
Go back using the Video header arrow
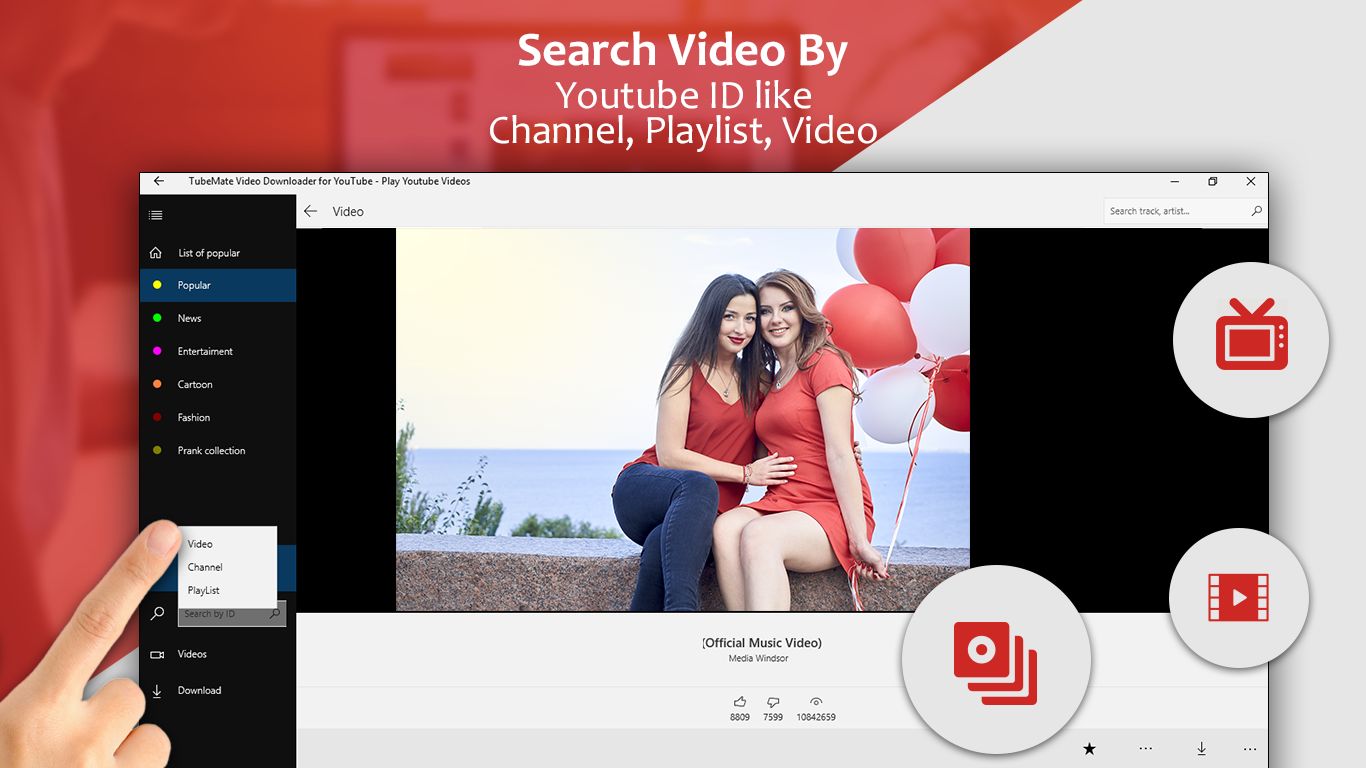point(310,211)
